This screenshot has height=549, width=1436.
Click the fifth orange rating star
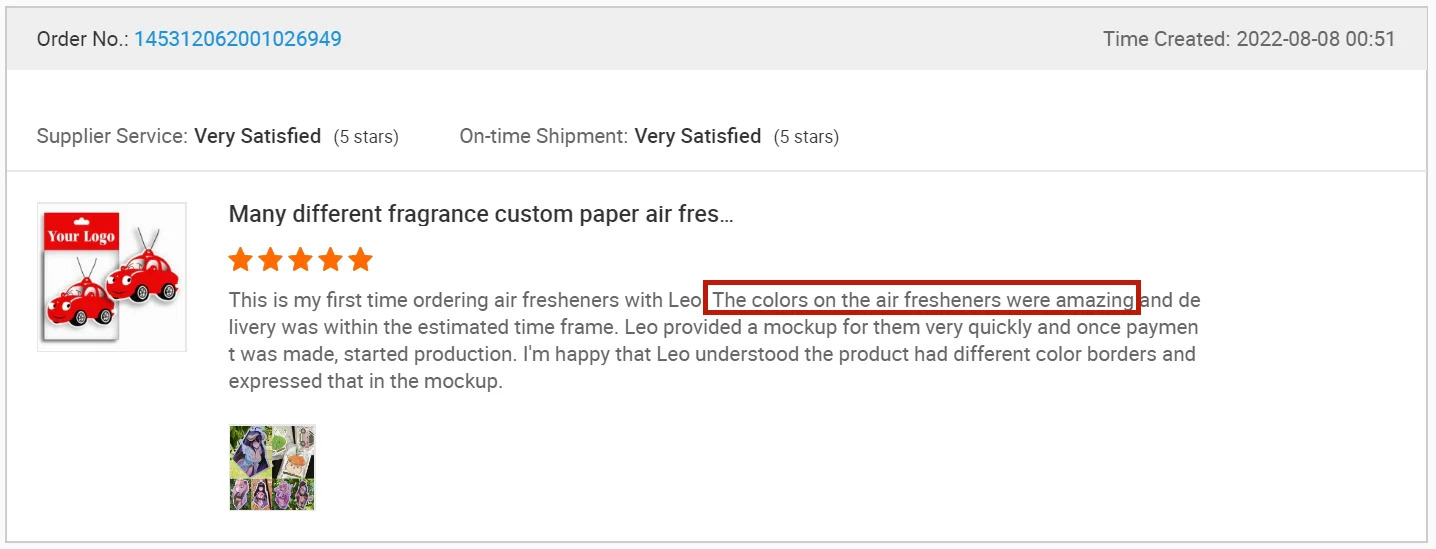360,261
